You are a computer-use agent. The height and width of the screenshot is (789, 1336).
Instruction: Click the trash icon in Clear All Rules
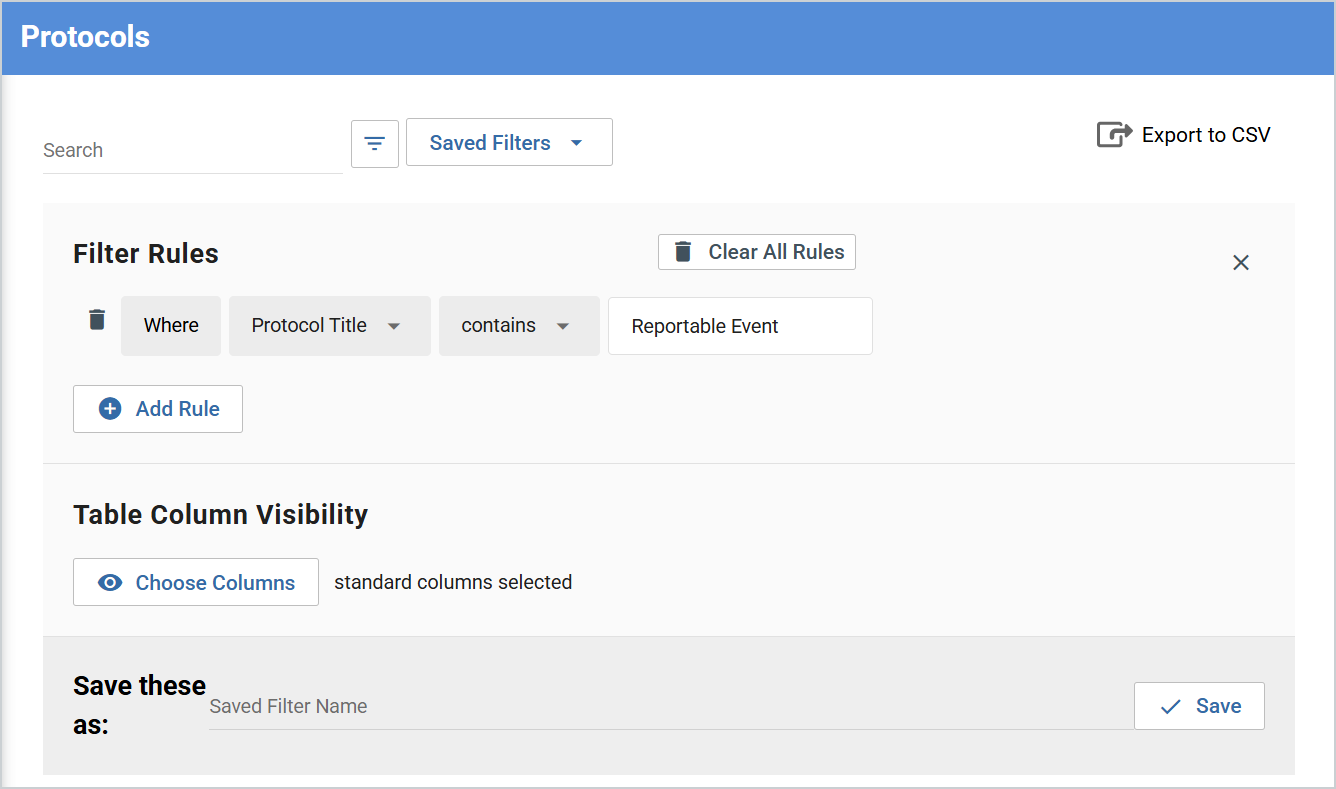pyautogui.click(x=683, y=252)
